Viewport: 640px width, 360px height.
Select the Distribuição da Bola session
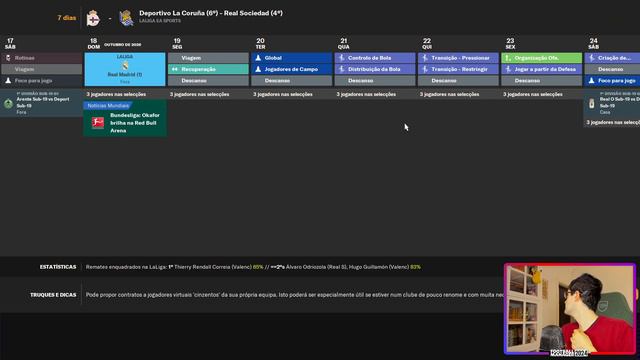click(375, 69)
